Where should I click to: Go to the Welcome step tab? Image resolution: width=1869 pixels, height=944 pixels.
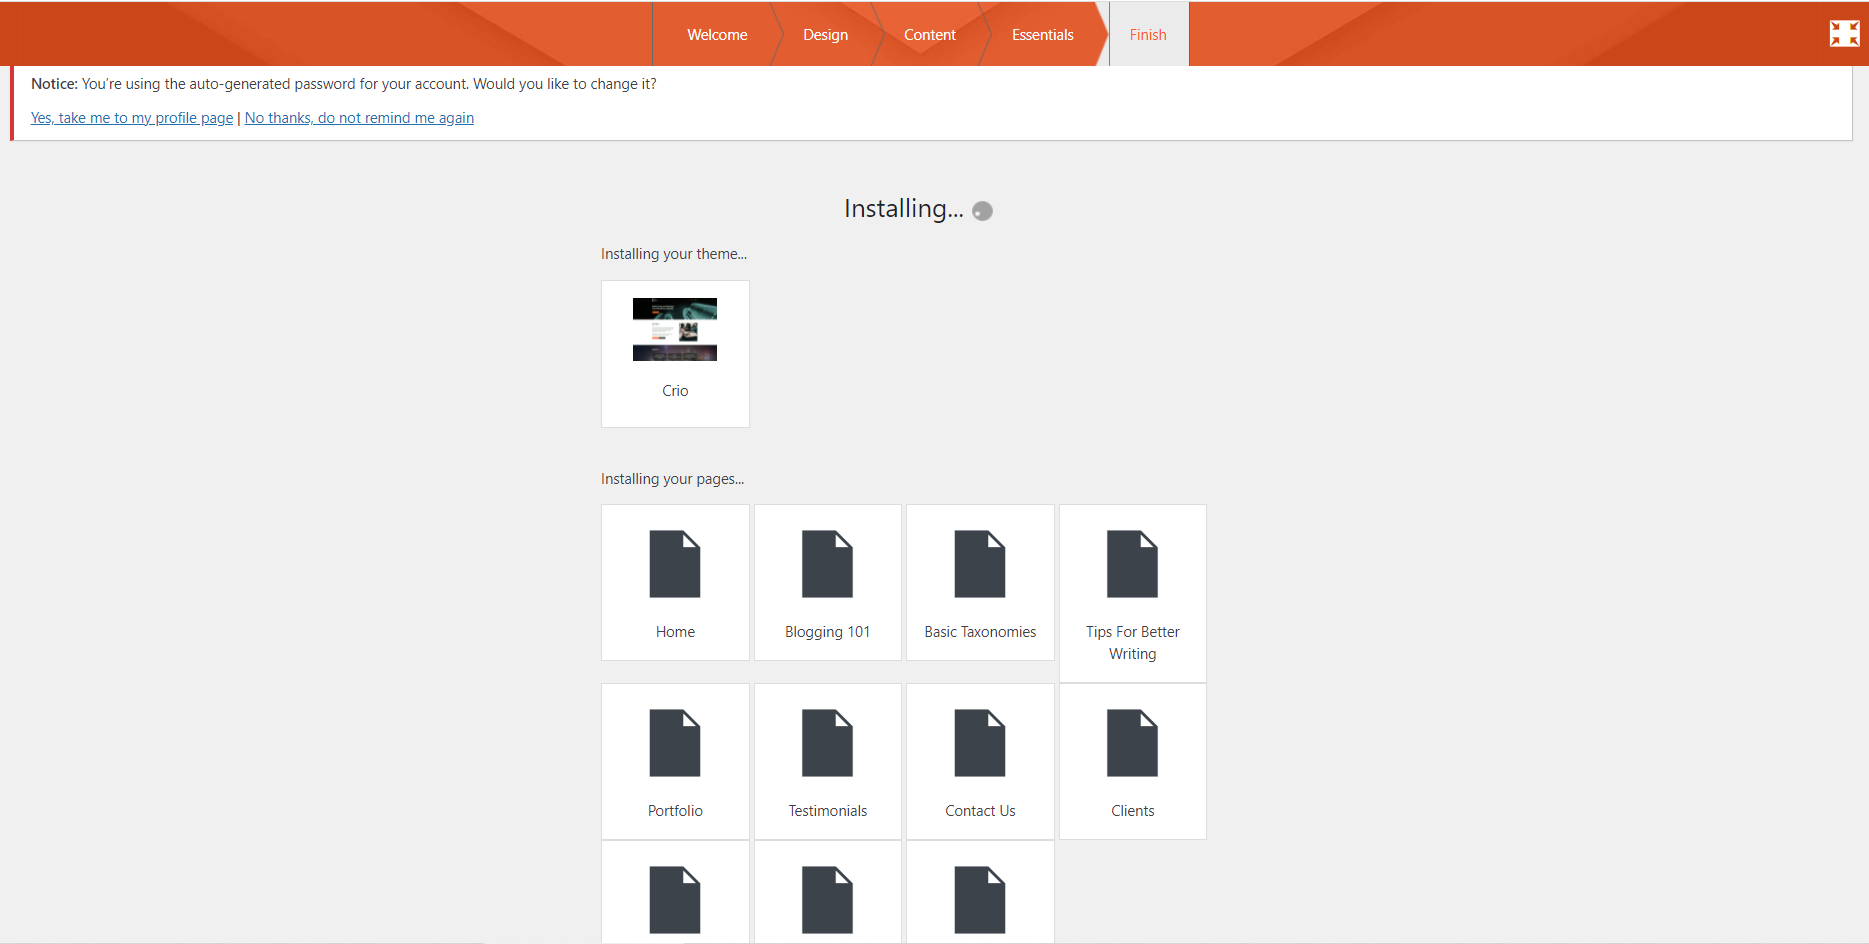(717, 34)
